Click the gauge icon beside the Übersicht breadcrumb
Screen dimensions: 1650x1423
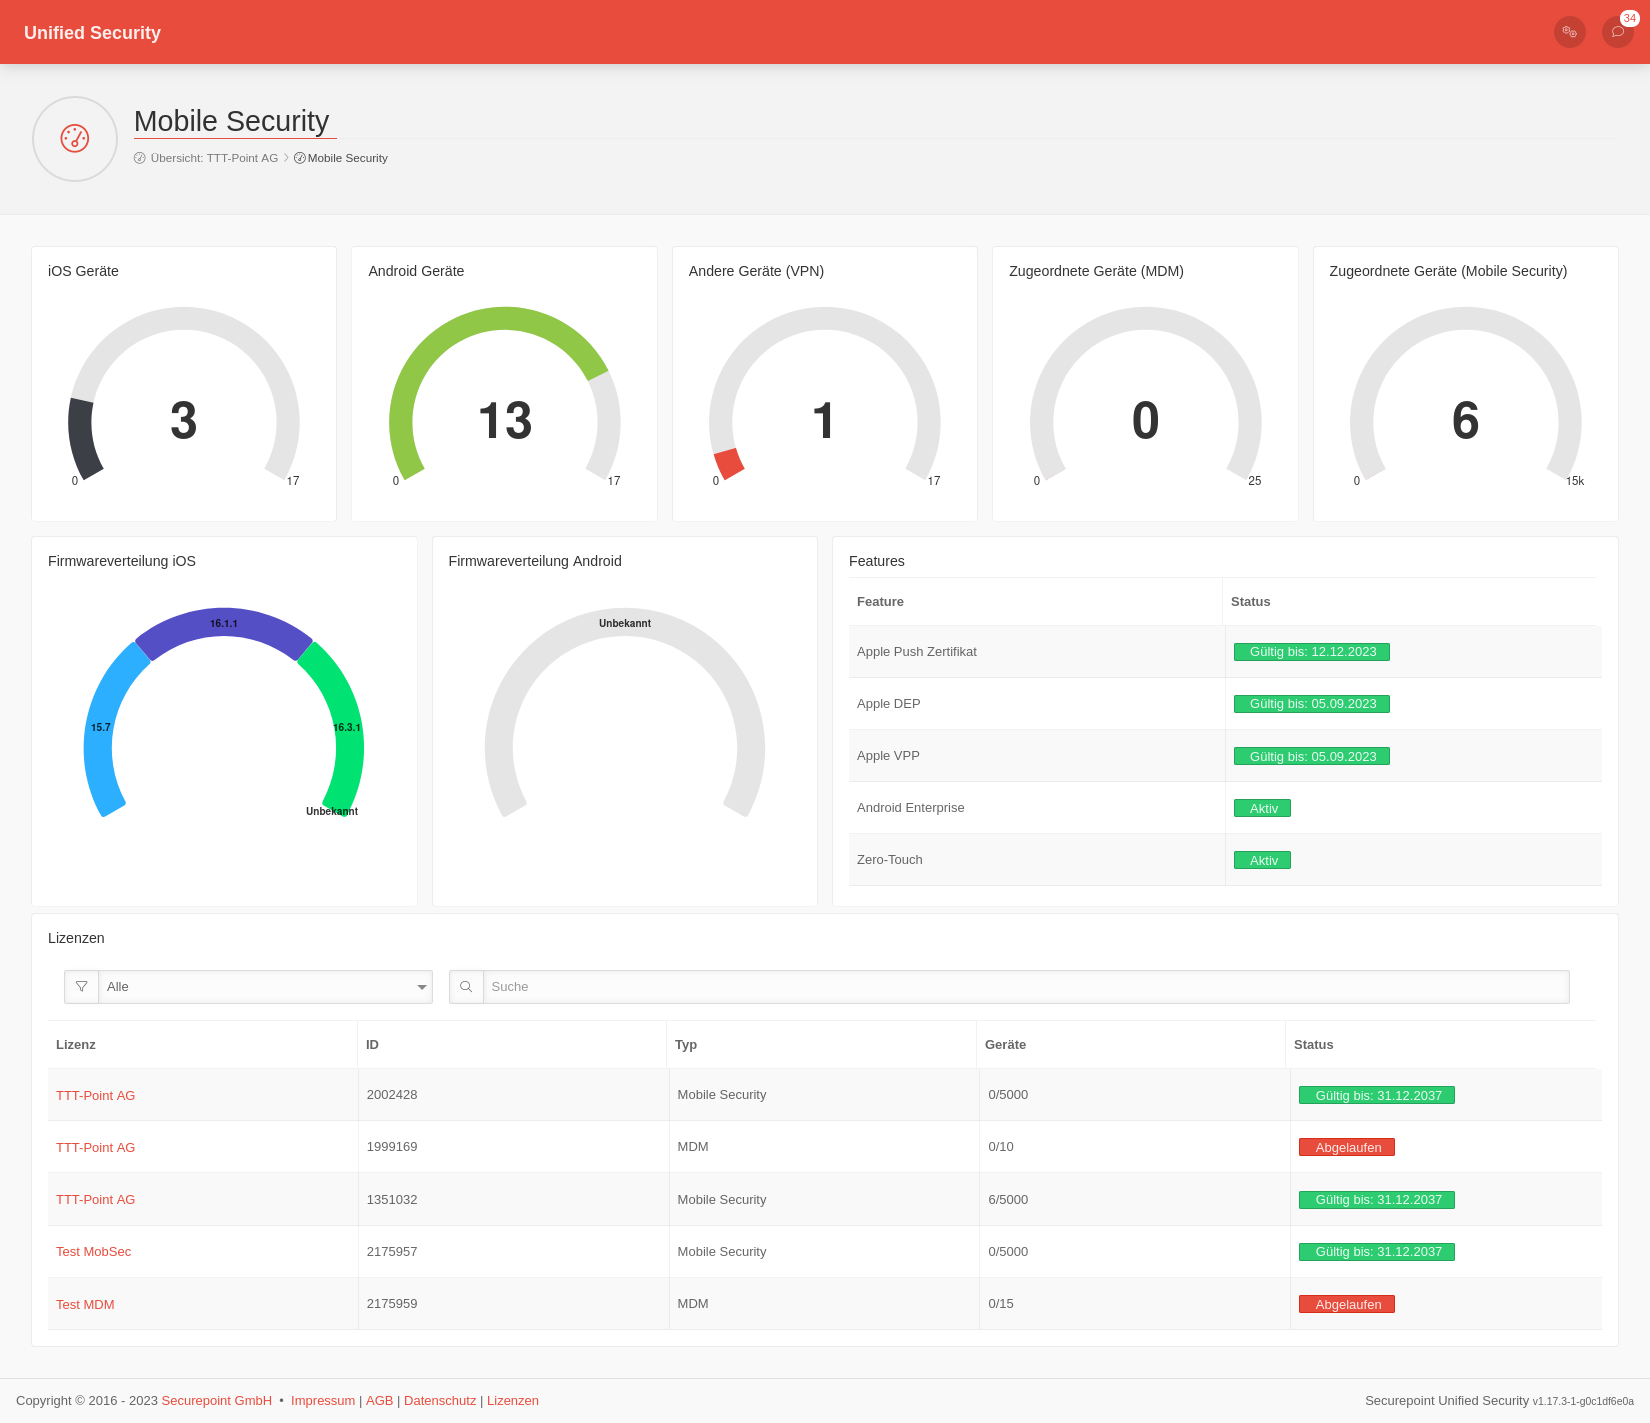[x=140, y=158]
